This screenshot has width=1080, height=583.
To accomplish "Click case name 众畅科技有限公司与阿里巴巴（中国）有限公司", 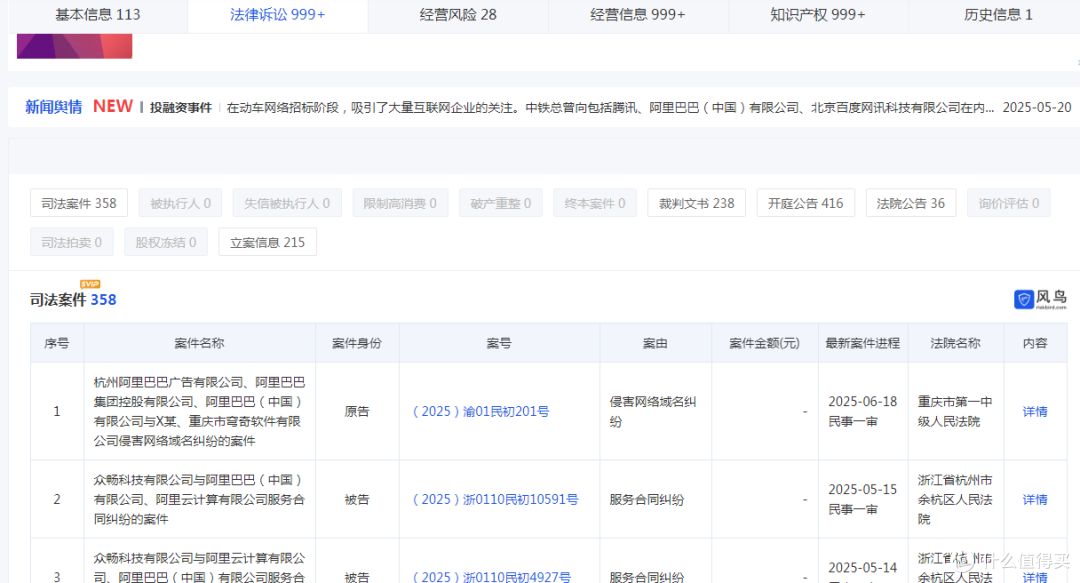I will pyautogui.click(x=199, y=500).
